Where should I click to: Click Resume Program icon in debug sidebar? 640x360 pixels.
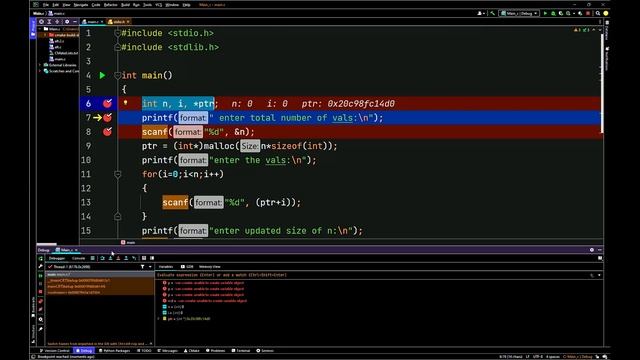(40, 276)
